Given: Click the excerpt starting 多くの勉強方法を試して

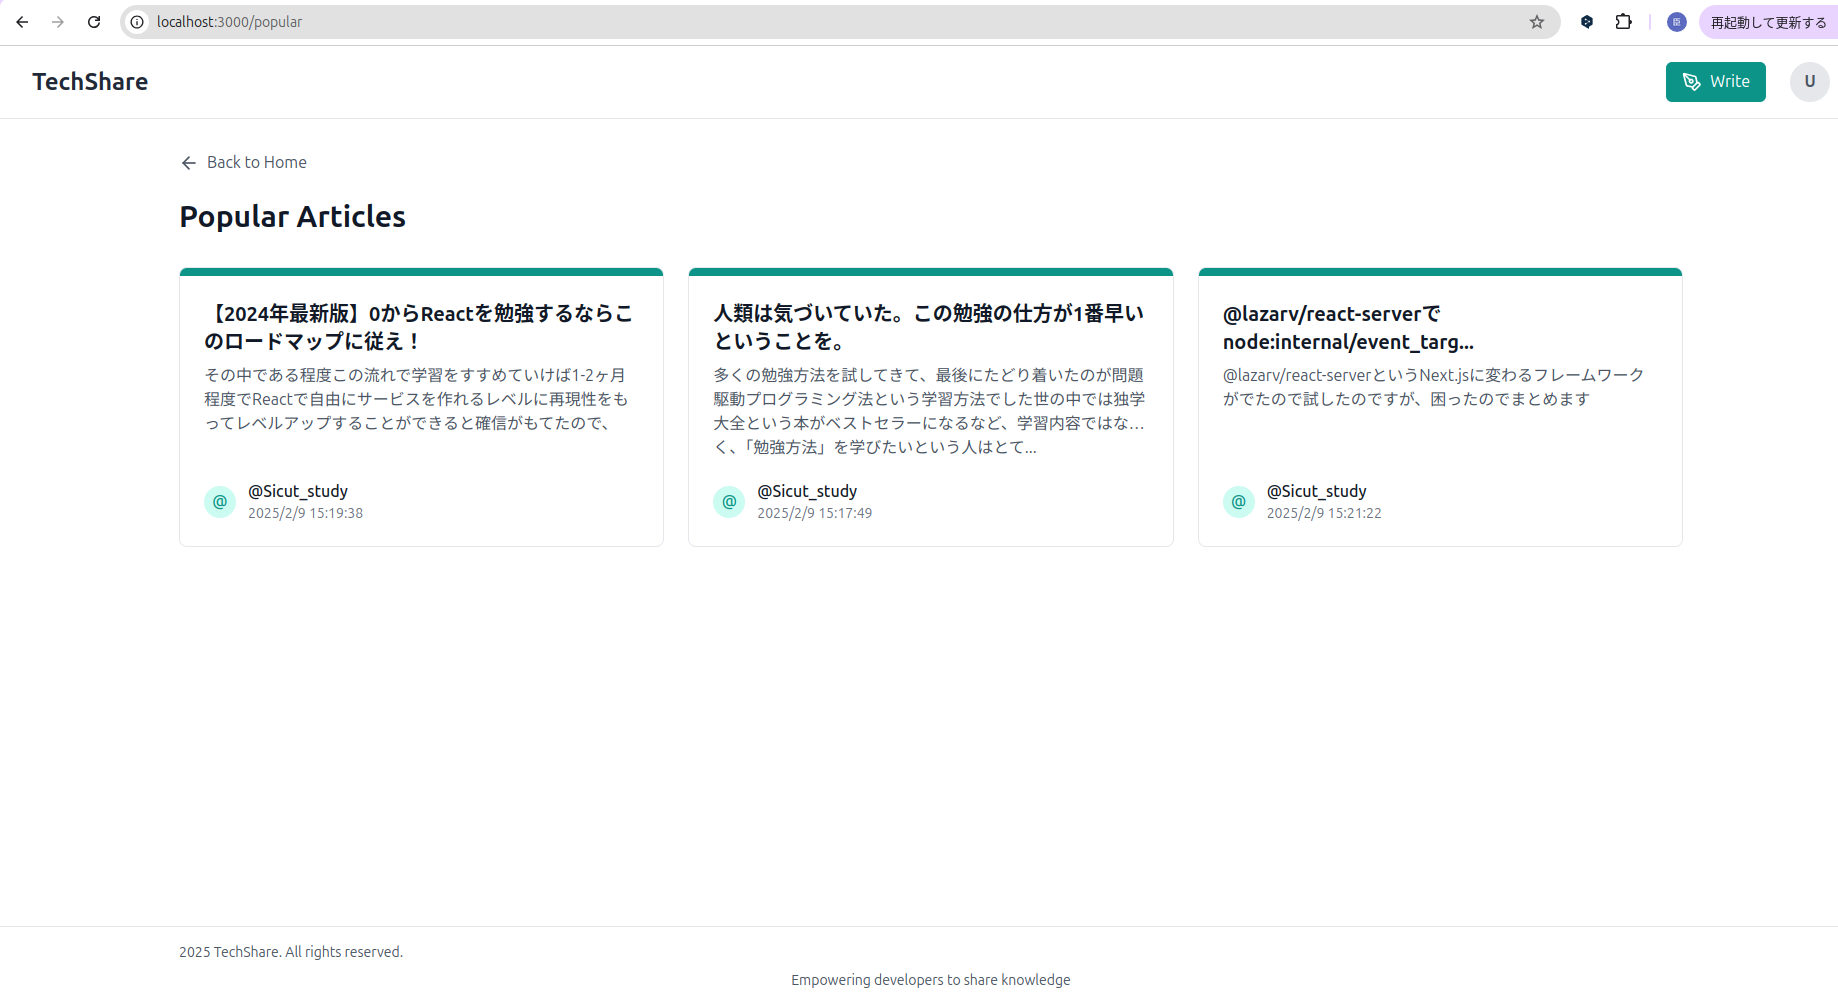Looking at the screenshot, I should pyautogui.click(x=929, y=411).
